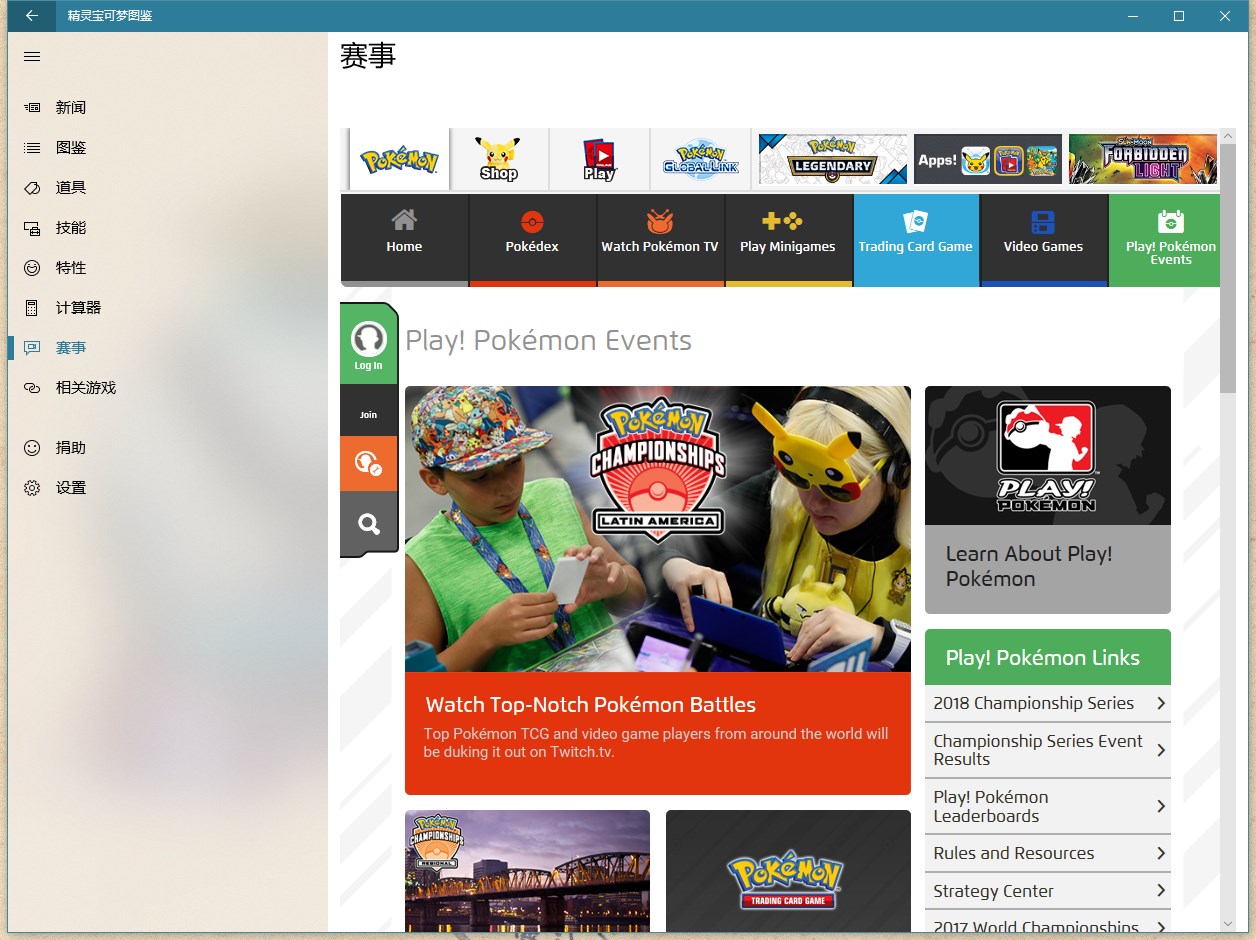Click the Video Games console icon
This screenshot has height=940, width=1256.
tap(1043, 221)
